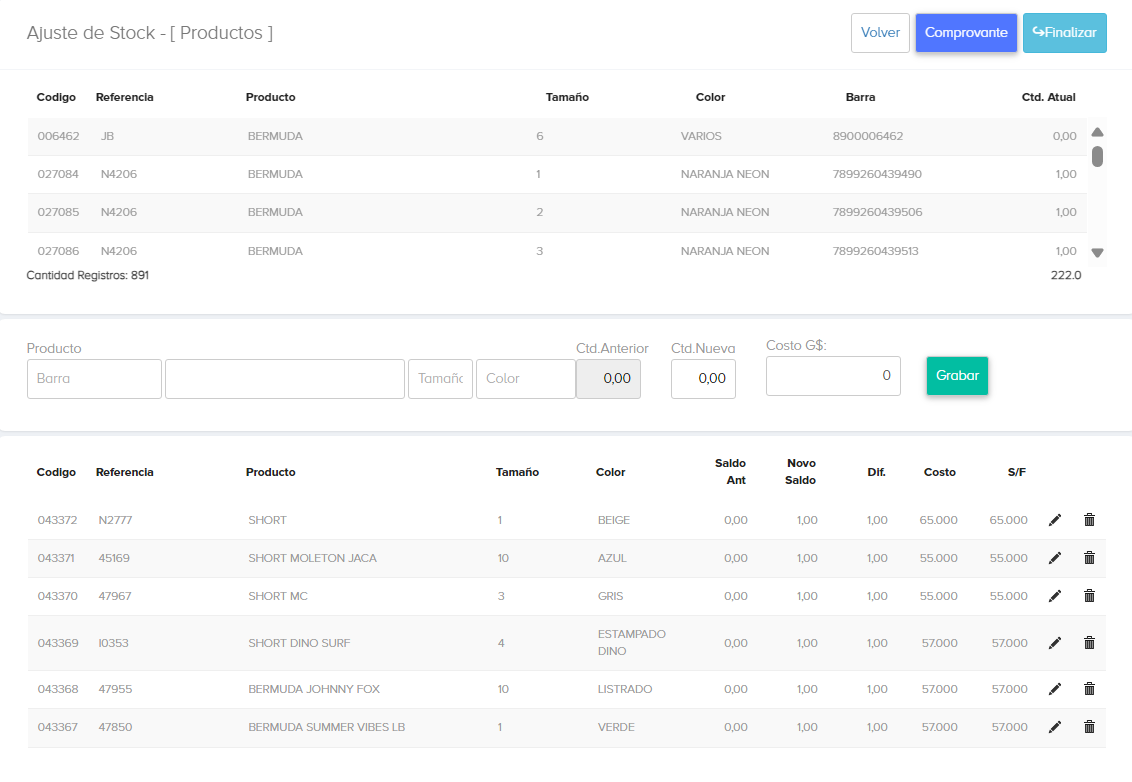Delete the SHORT DINO SURF row

pos(1089,643)
